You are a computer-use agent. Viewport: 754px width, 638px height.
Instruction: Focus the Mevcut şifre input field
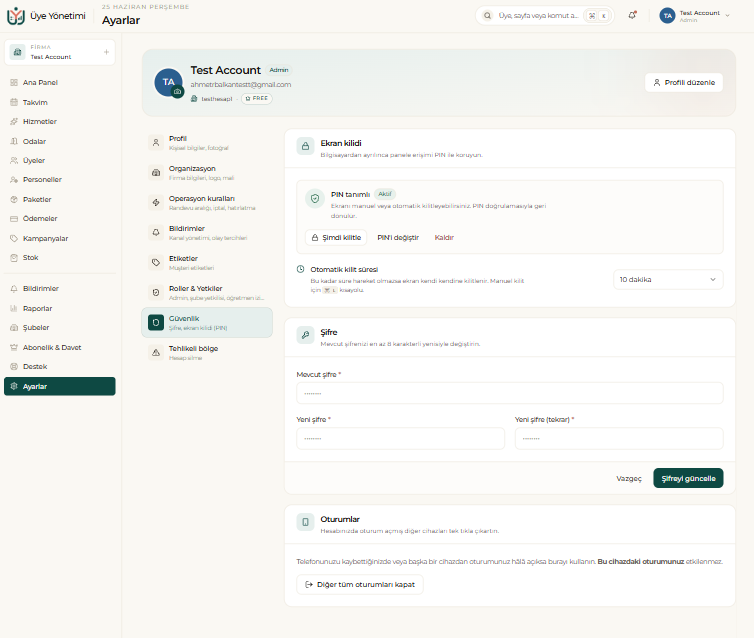click(x=510, y=393)
